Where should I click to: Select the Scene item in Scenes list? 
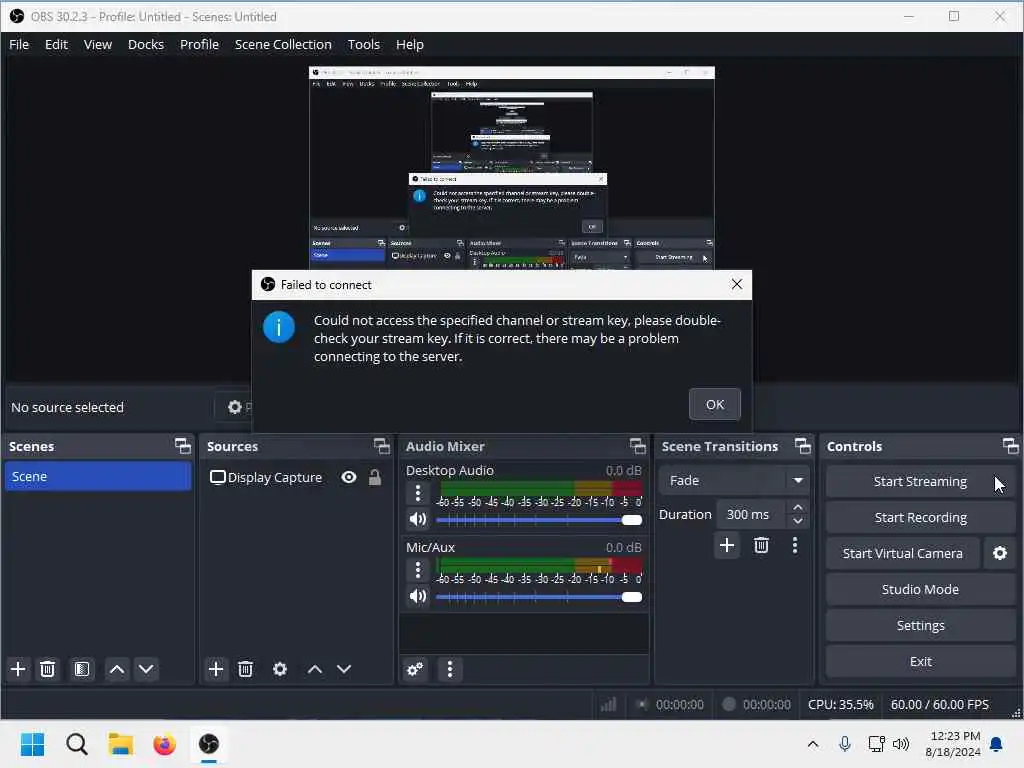(97, 476)
